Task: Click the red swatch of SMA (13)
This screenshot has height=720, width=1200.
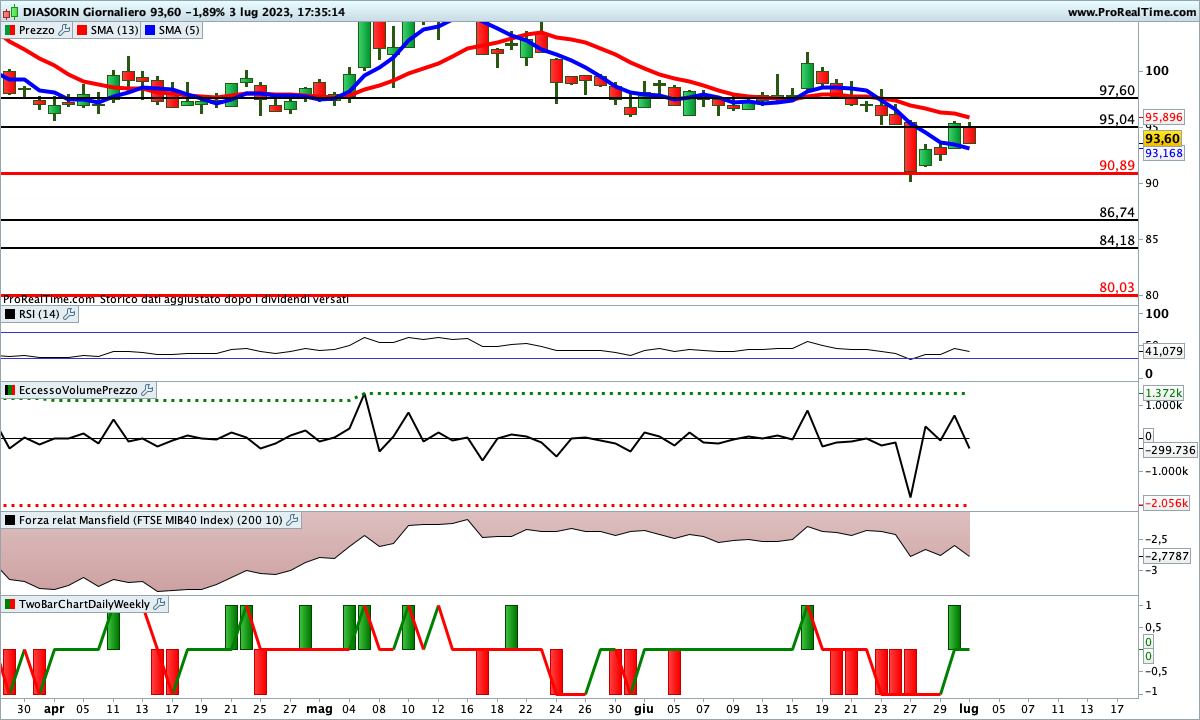Action: coord(82,30)
